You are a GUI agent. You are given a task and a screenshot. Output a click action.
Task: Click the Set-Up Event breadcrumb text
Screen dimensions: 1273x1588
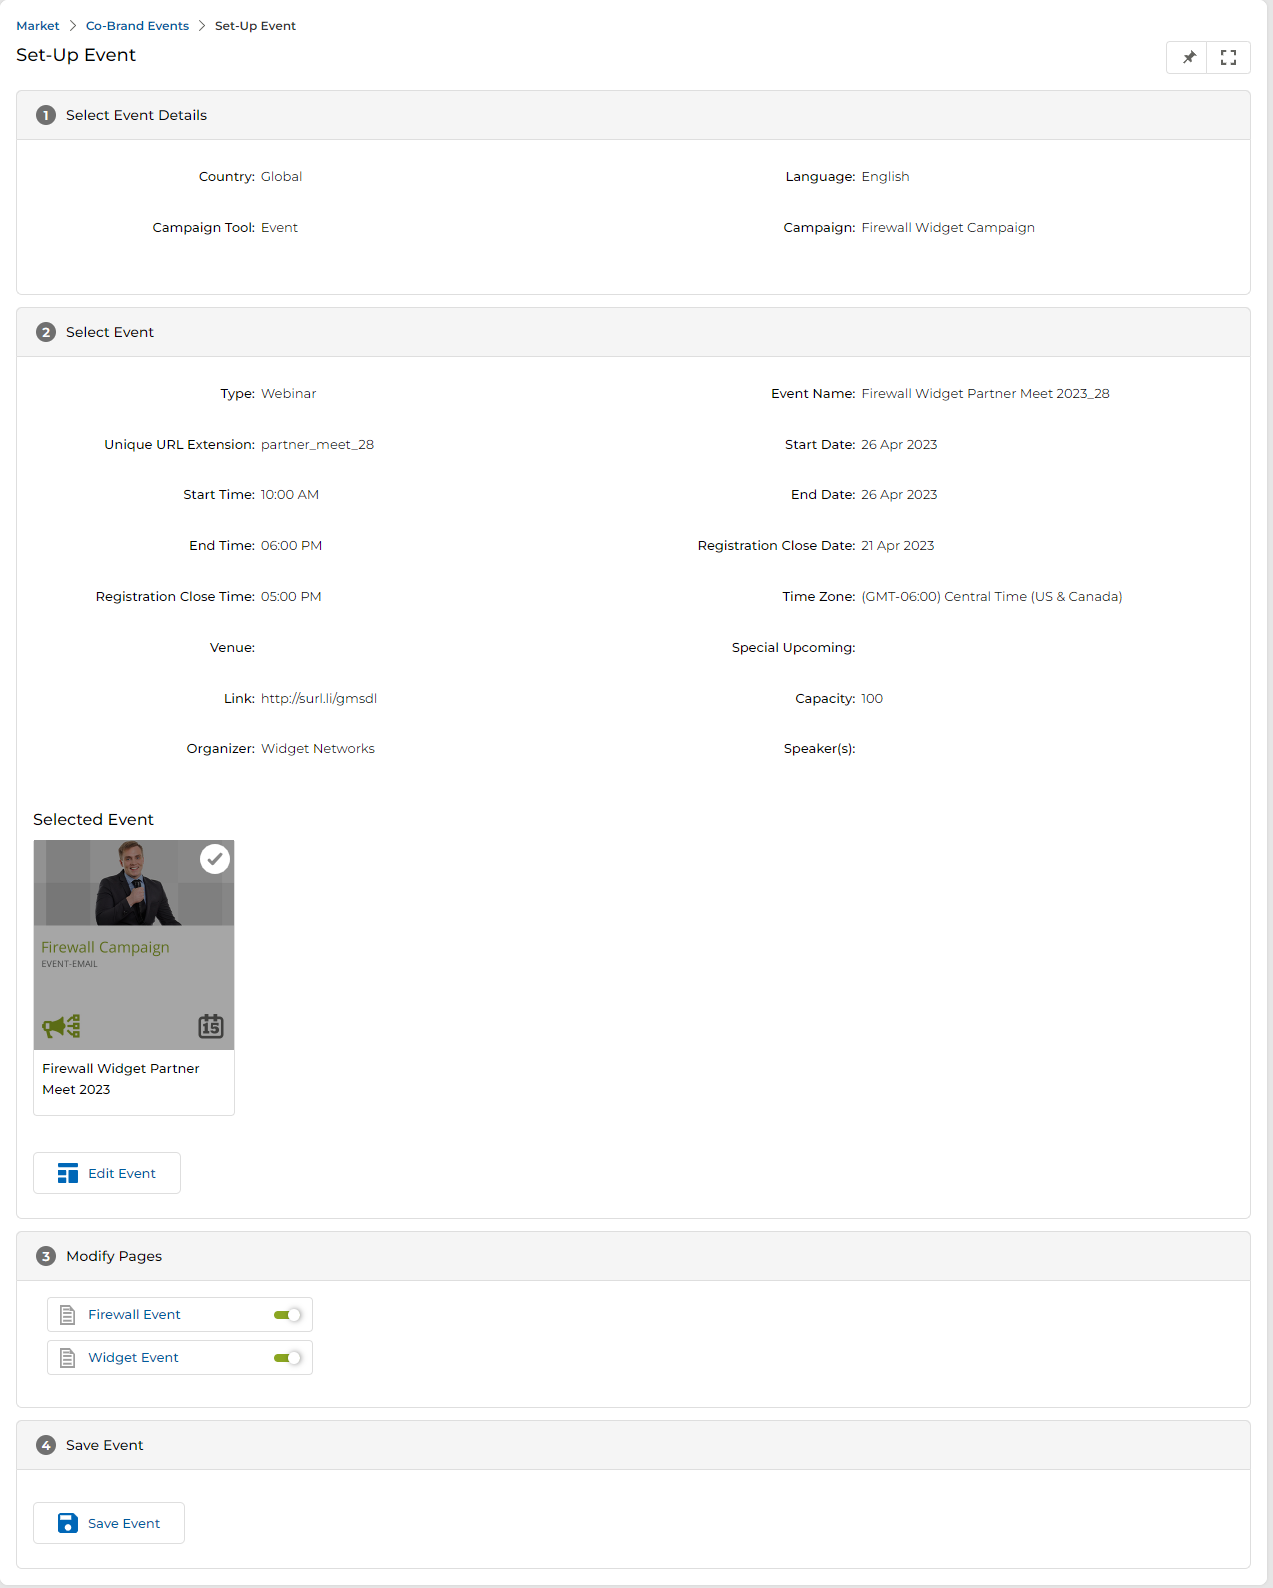point(255,26)
